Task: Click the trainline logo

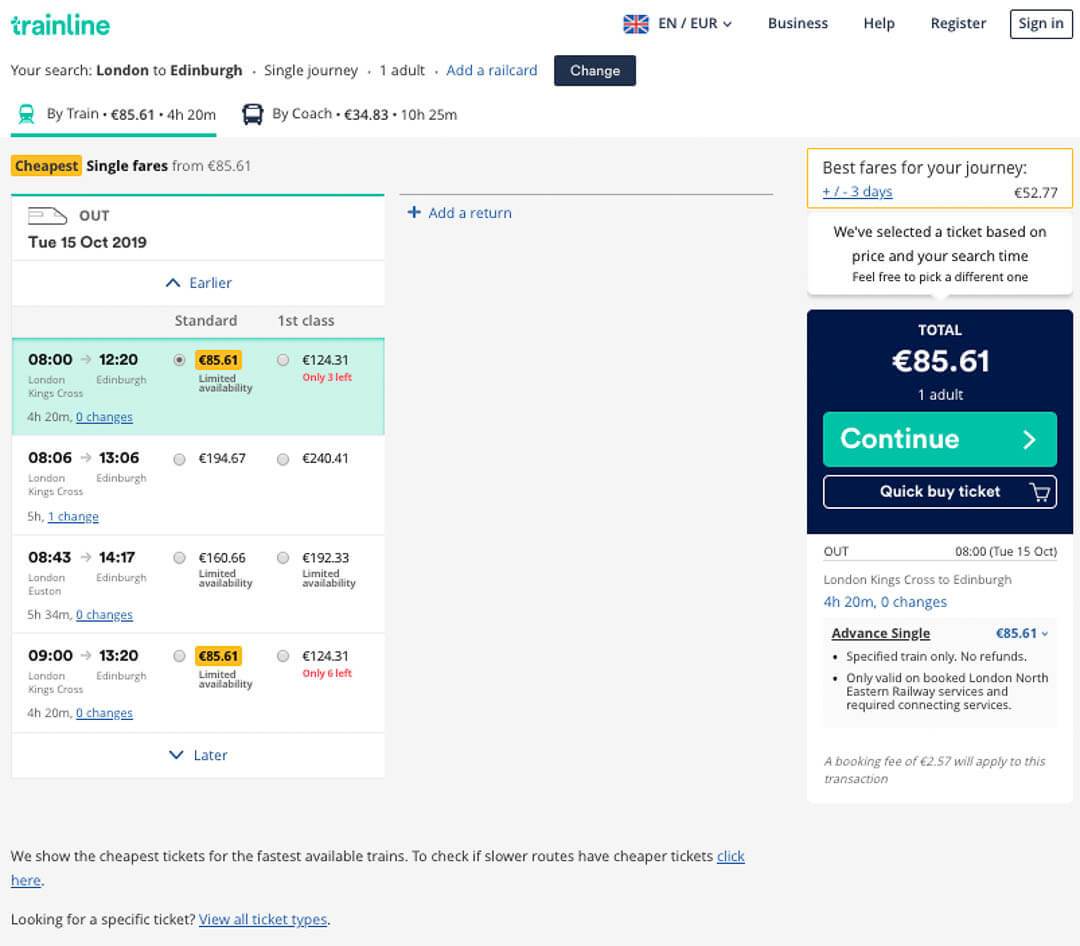Action: coord(61,25)
